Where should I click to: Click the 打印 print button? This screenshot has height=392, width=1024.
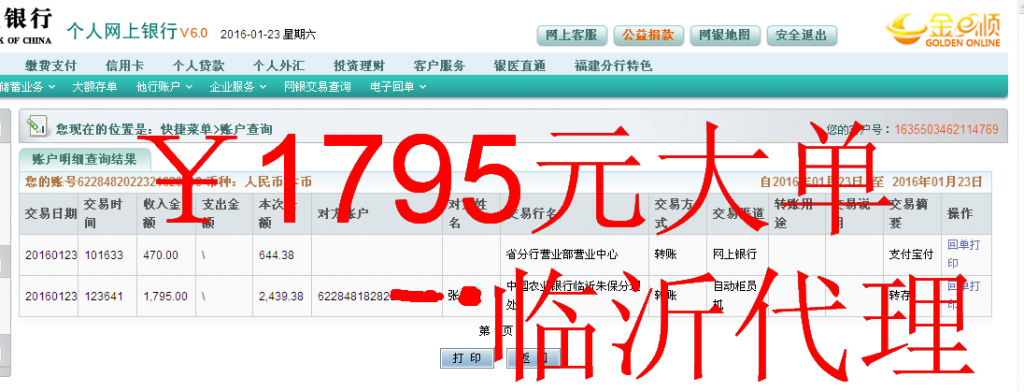tap(467, 358)
